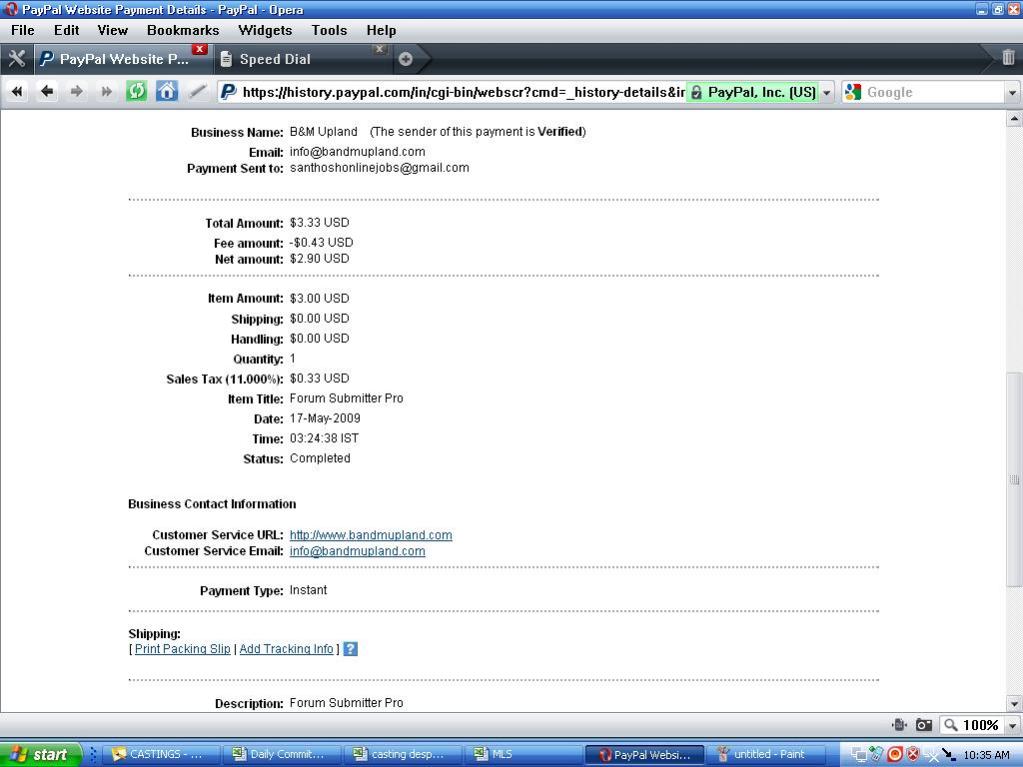Open the Tools menu
1023x767 pixels.
(329, 31)
